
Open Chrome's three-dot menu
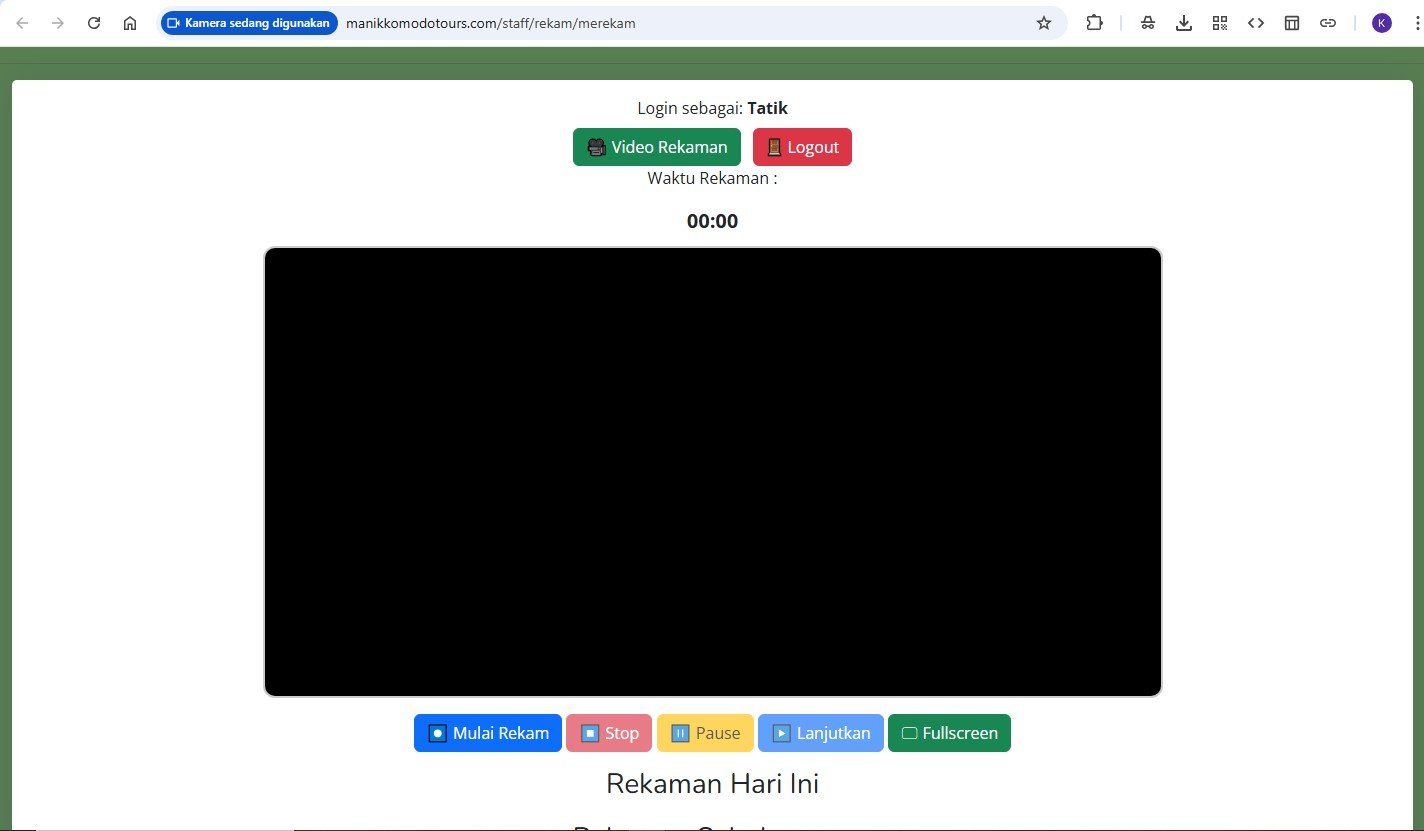[x=1410, y=23]
